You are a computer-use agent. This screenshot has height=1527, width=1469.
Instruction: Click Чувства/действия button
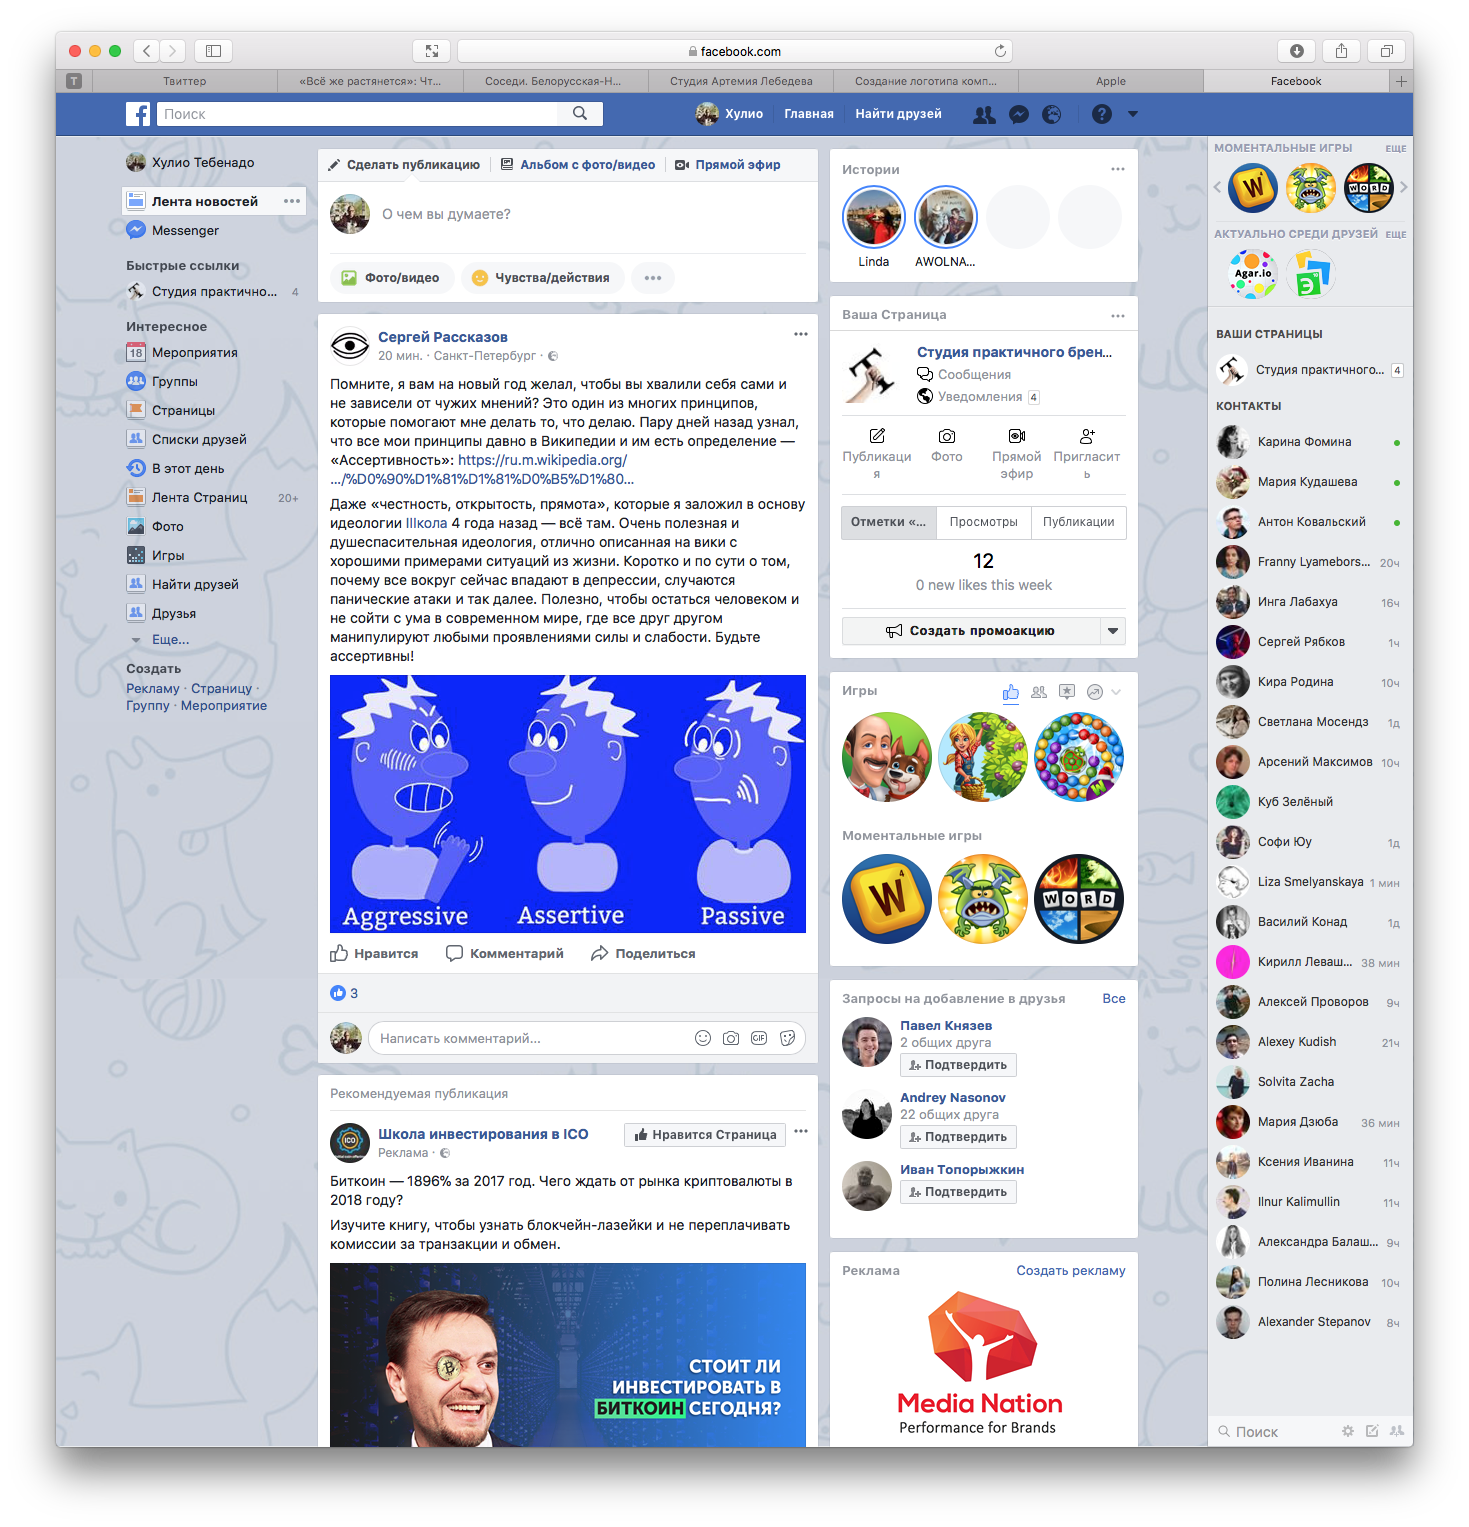coord(541,277)
